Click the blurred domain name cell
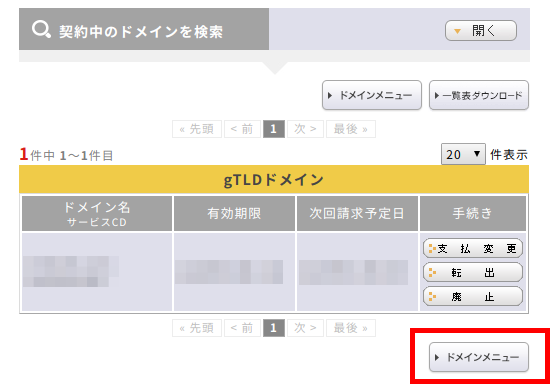The width and height of the screenshot is (555, 388). [97, 272]
